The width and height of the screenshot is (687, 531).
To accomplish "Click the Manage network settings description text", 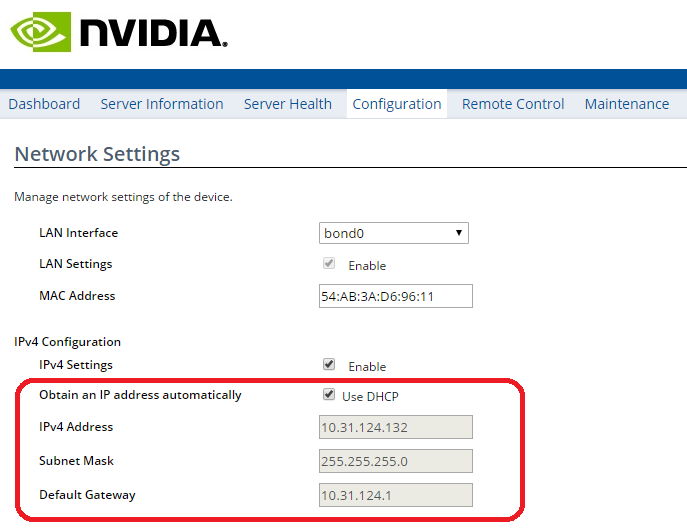I will (123, 197).
